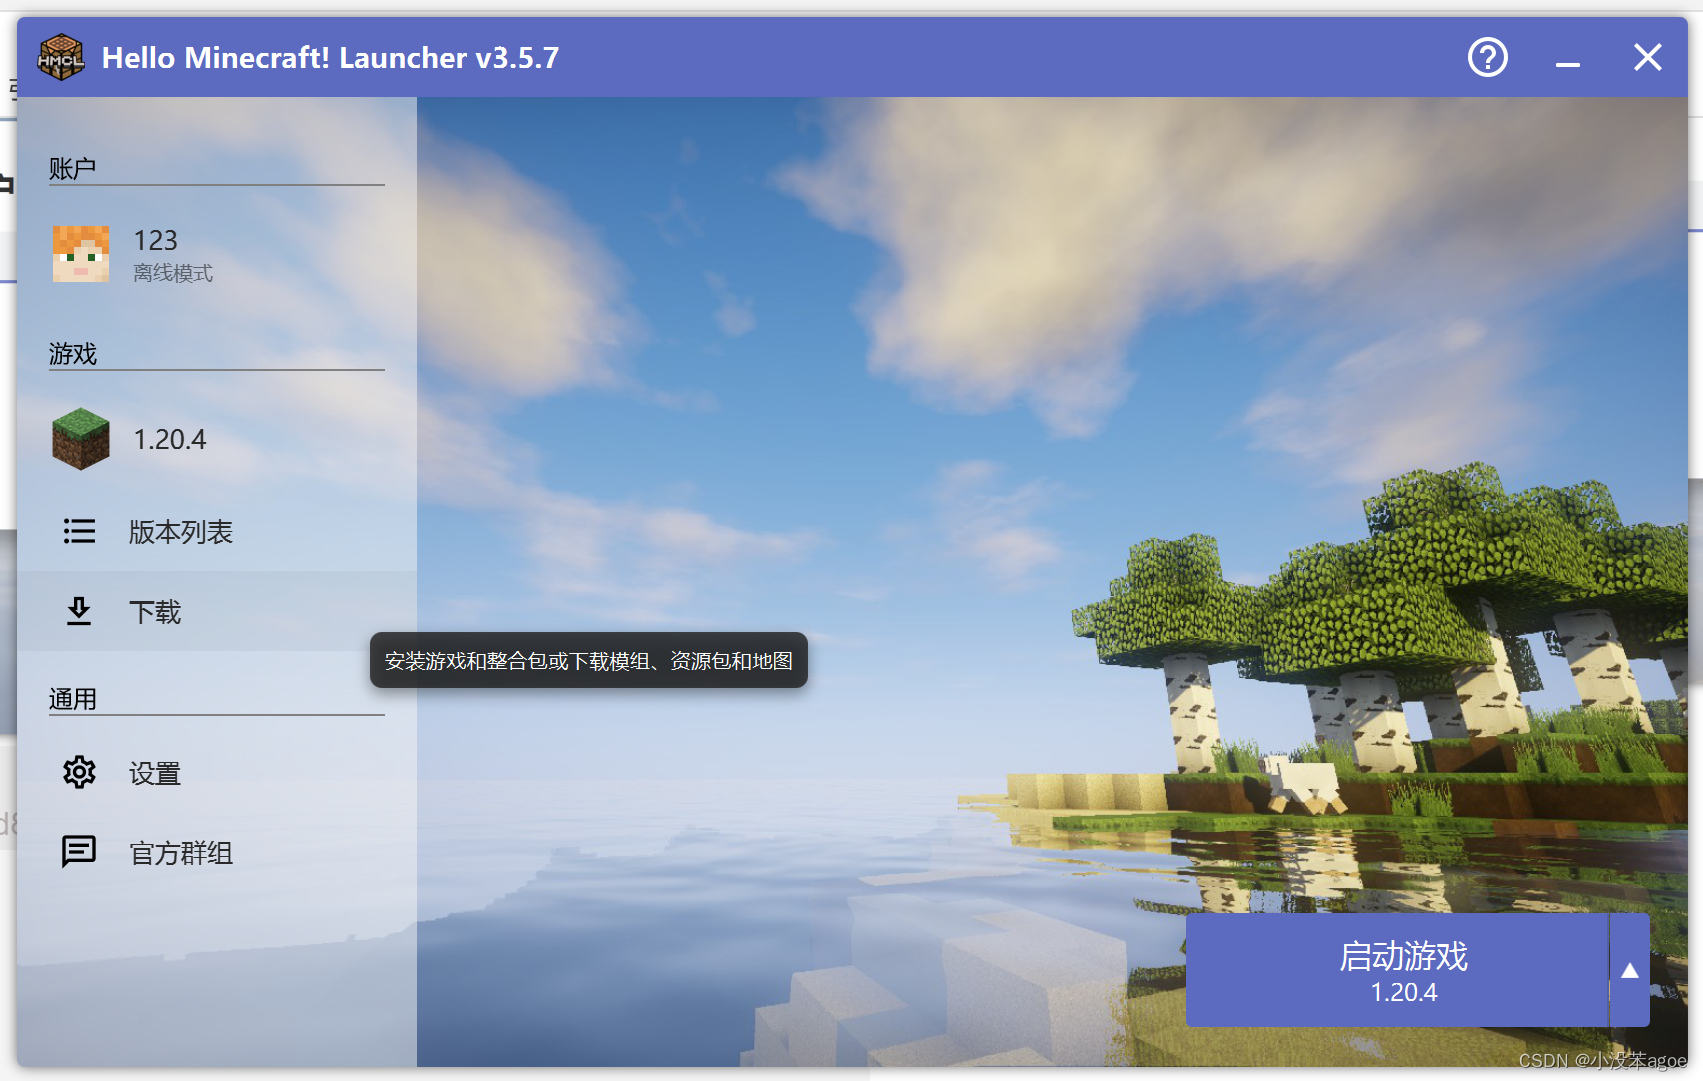Click the download arrow icon
The image size is (1703, 1081).
(x=79, y=611)
